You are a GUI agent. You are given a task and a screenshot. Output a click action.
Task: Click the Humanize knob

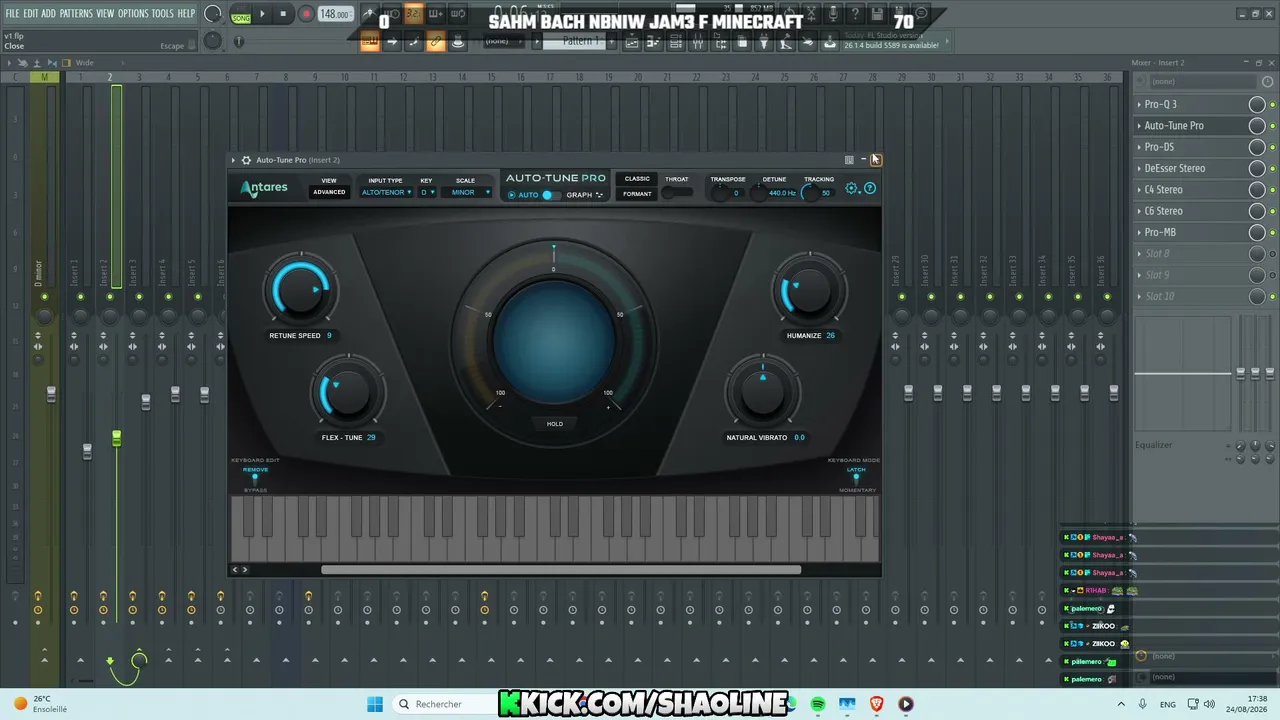pos(808,291)
